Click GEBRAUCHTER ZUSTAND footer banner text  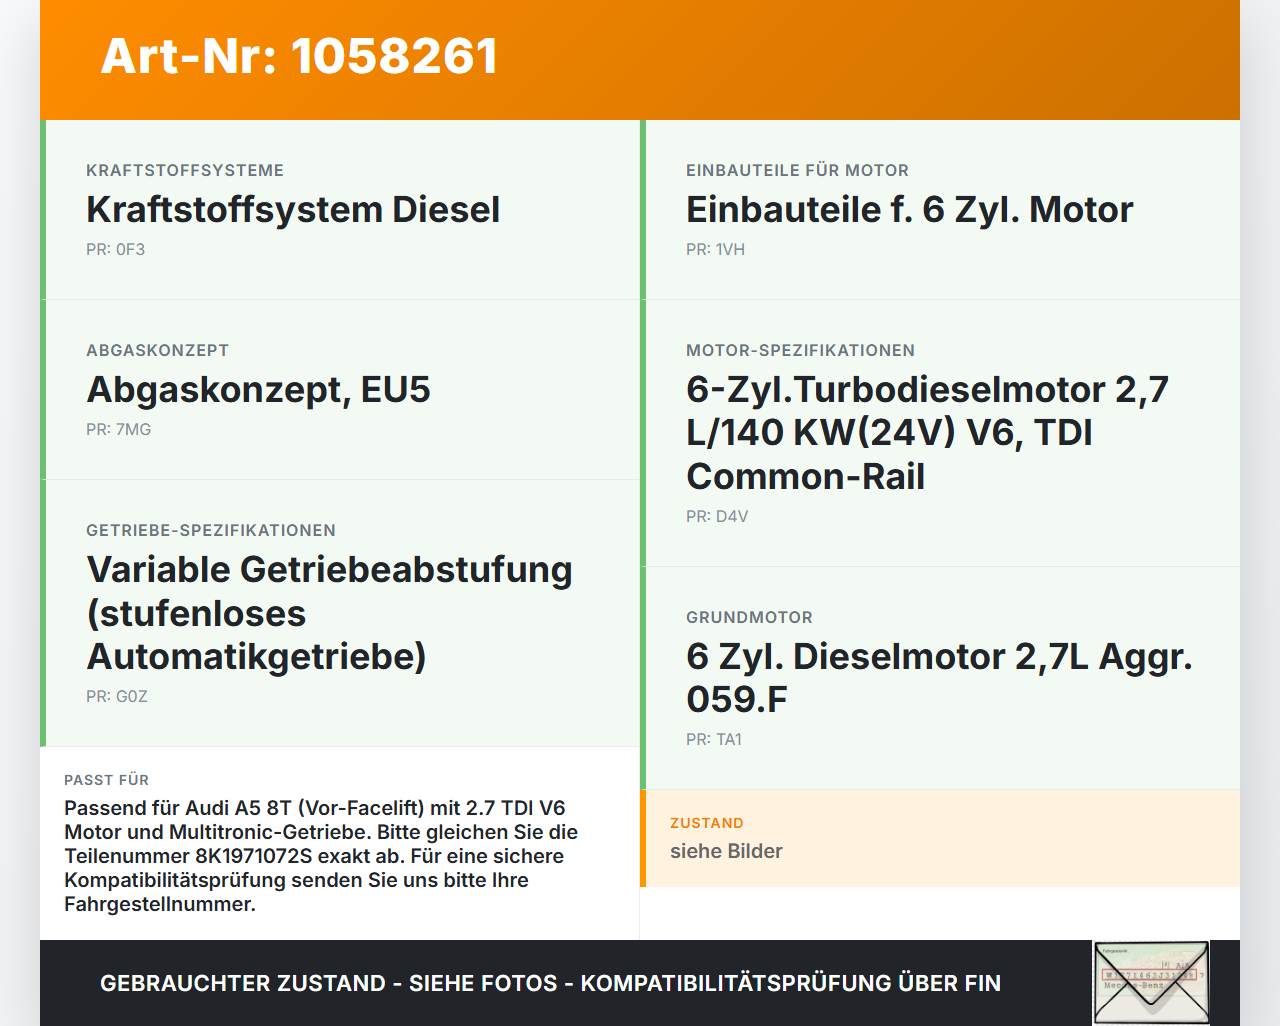coord(550,983)
